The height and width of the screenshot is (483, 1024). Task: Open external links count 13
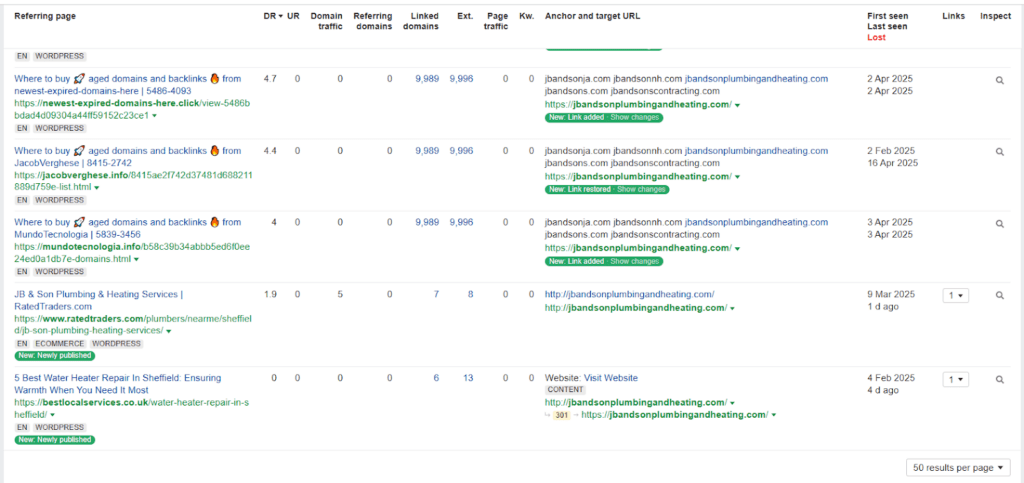[x=468, y=378]
